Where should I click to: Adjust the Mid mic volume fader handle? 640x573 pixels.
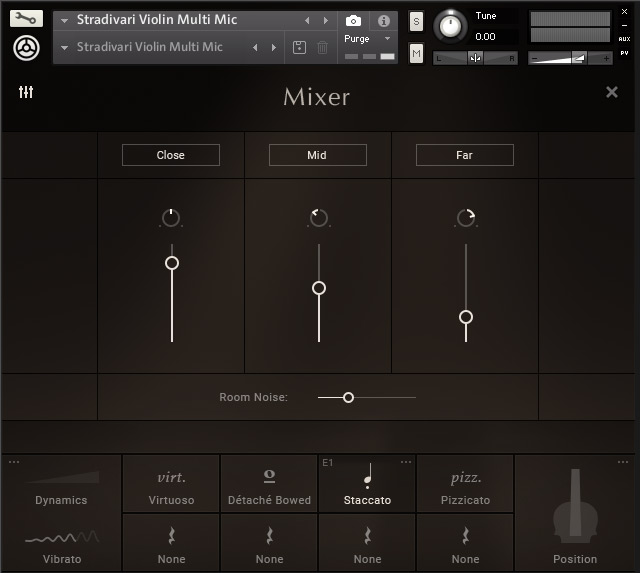[x=319, y=288]
